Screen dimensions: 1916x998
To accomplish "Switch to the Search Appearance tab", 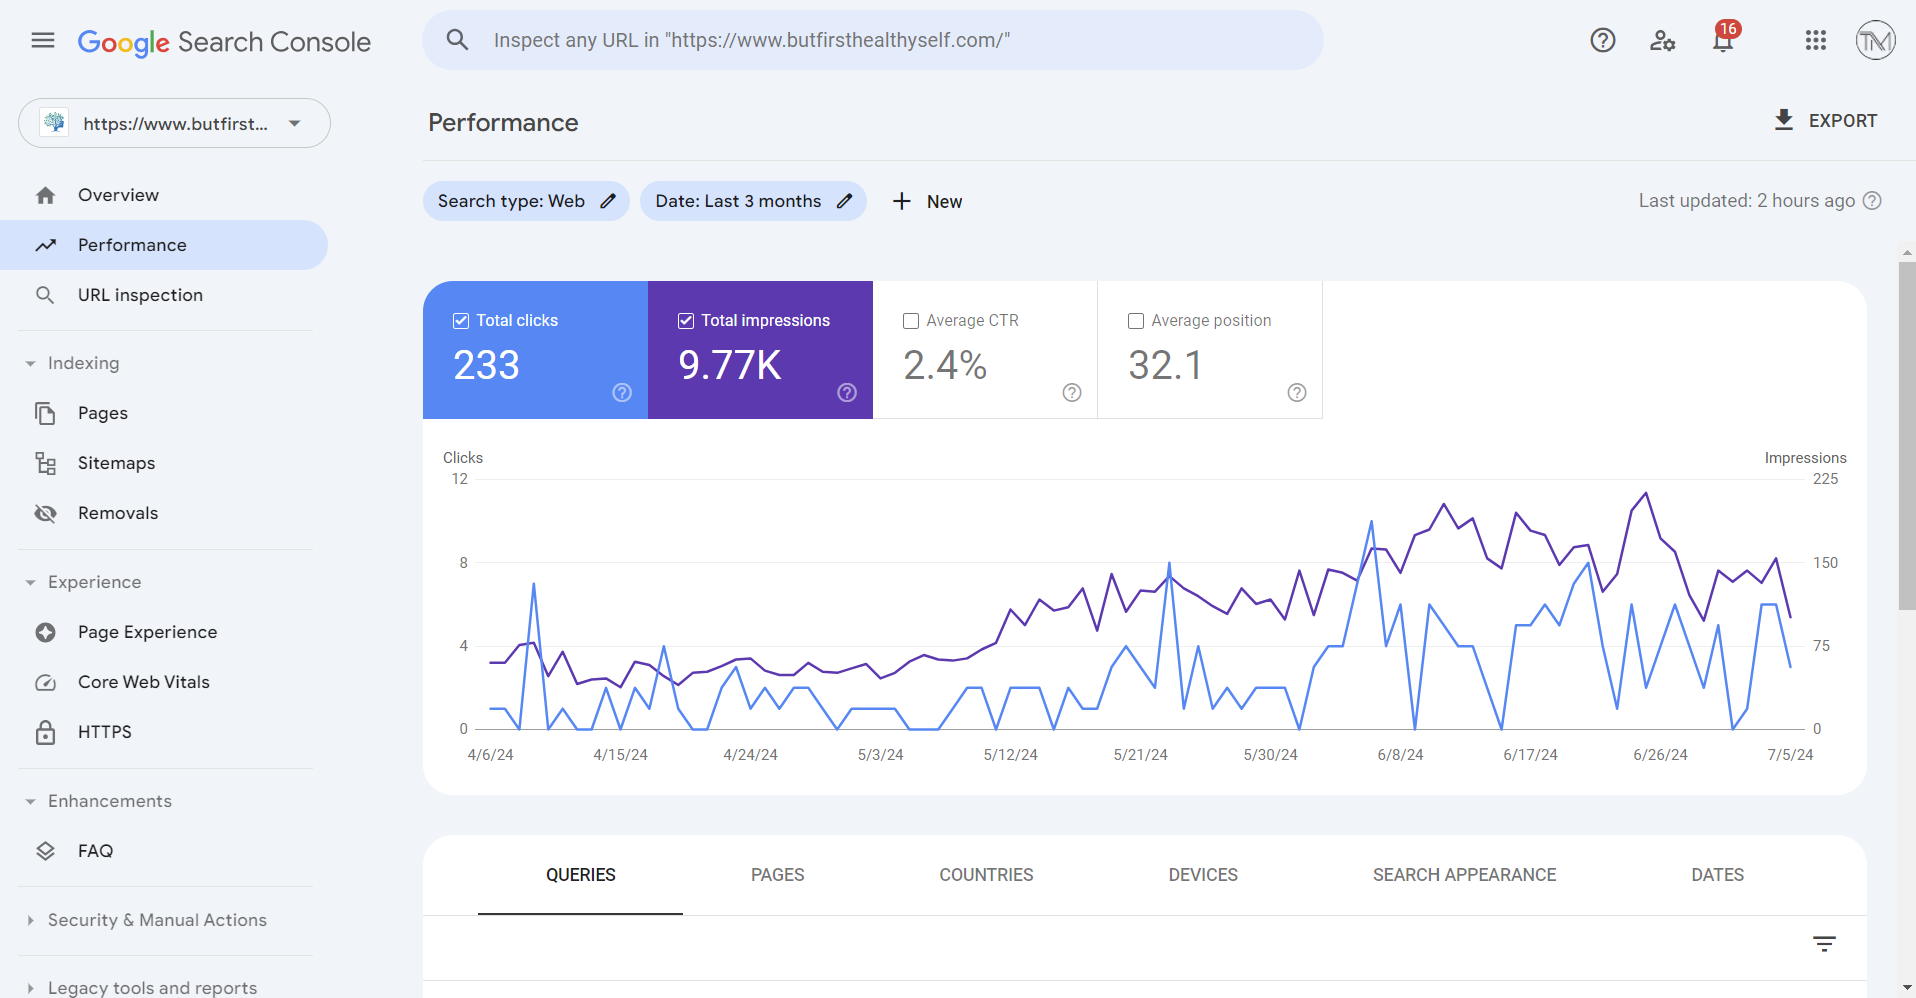I will coord(1464,875).
